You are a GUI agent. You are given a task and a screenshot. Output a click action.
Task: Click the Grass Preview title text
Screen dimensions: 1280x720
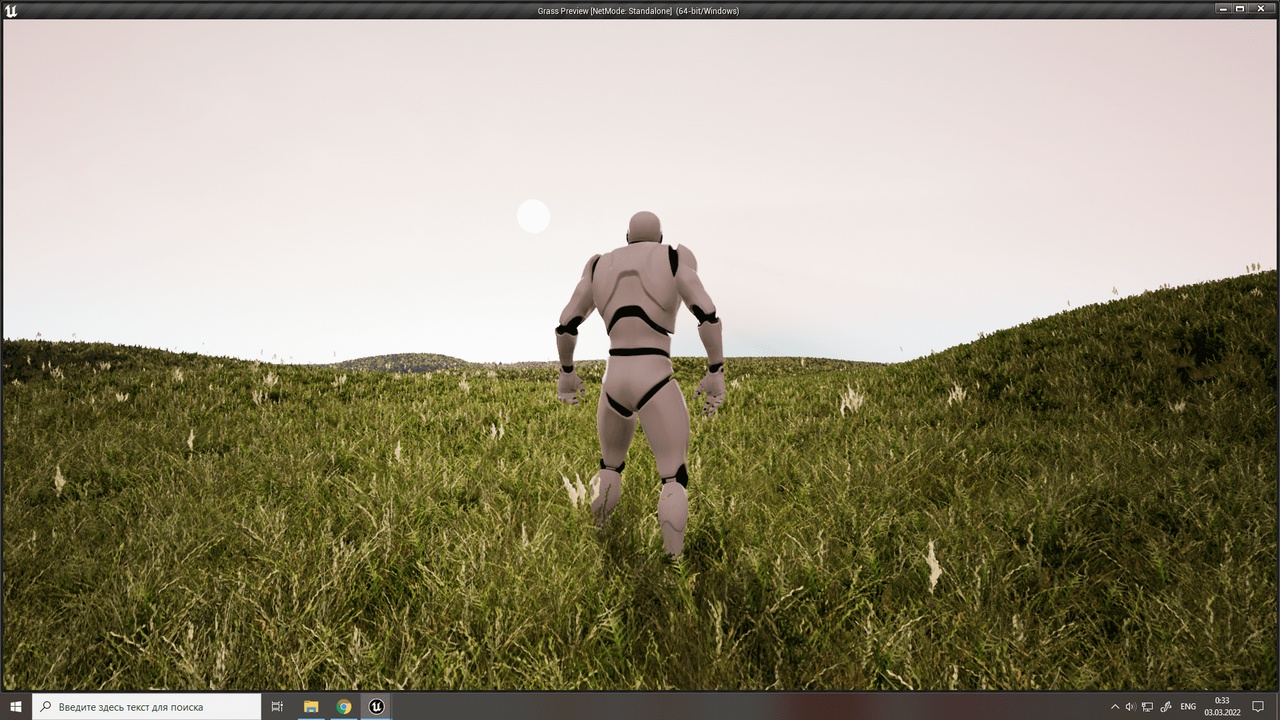click(x=639, y=11)
